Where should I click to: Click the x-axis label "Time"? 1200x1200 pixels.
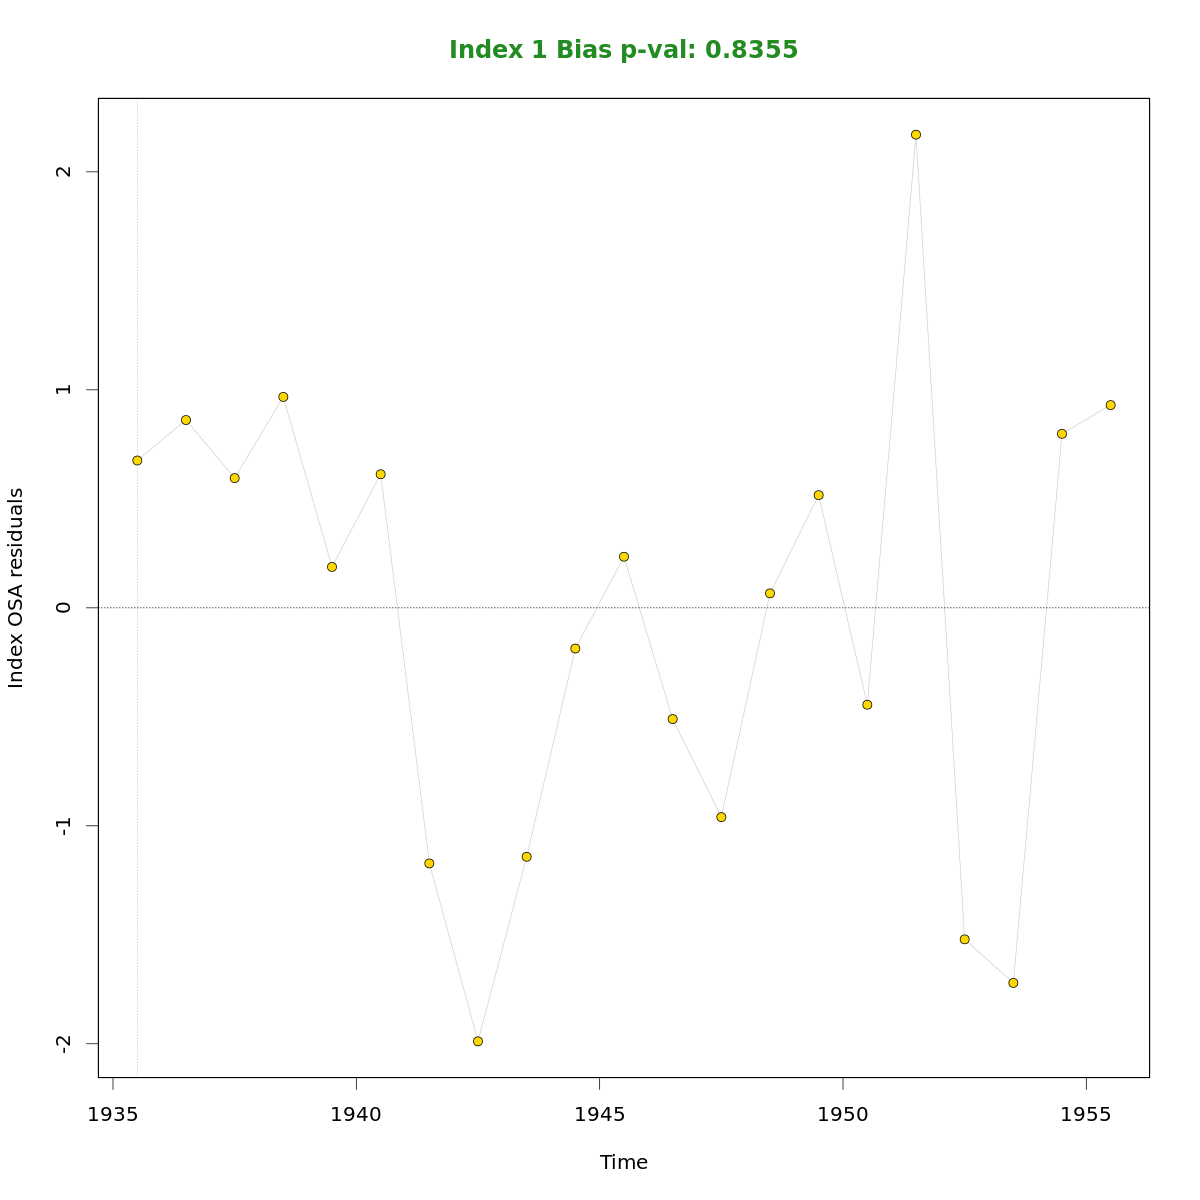623,1162
